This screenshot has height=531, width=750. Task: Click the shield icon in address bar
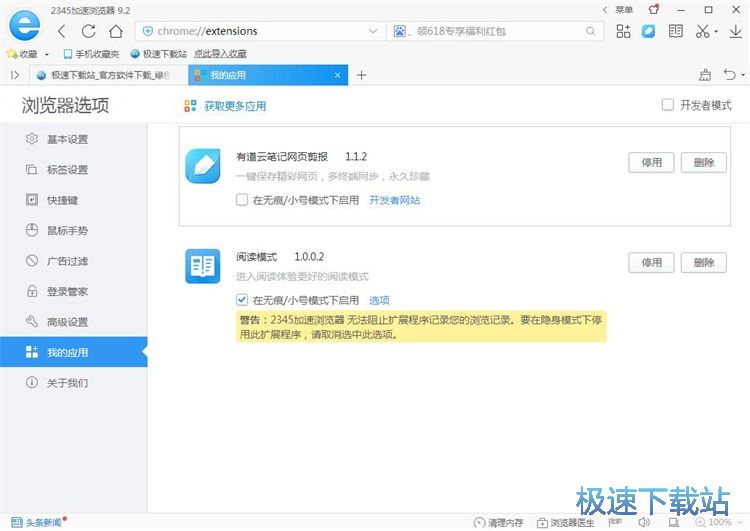coord(148,31)
